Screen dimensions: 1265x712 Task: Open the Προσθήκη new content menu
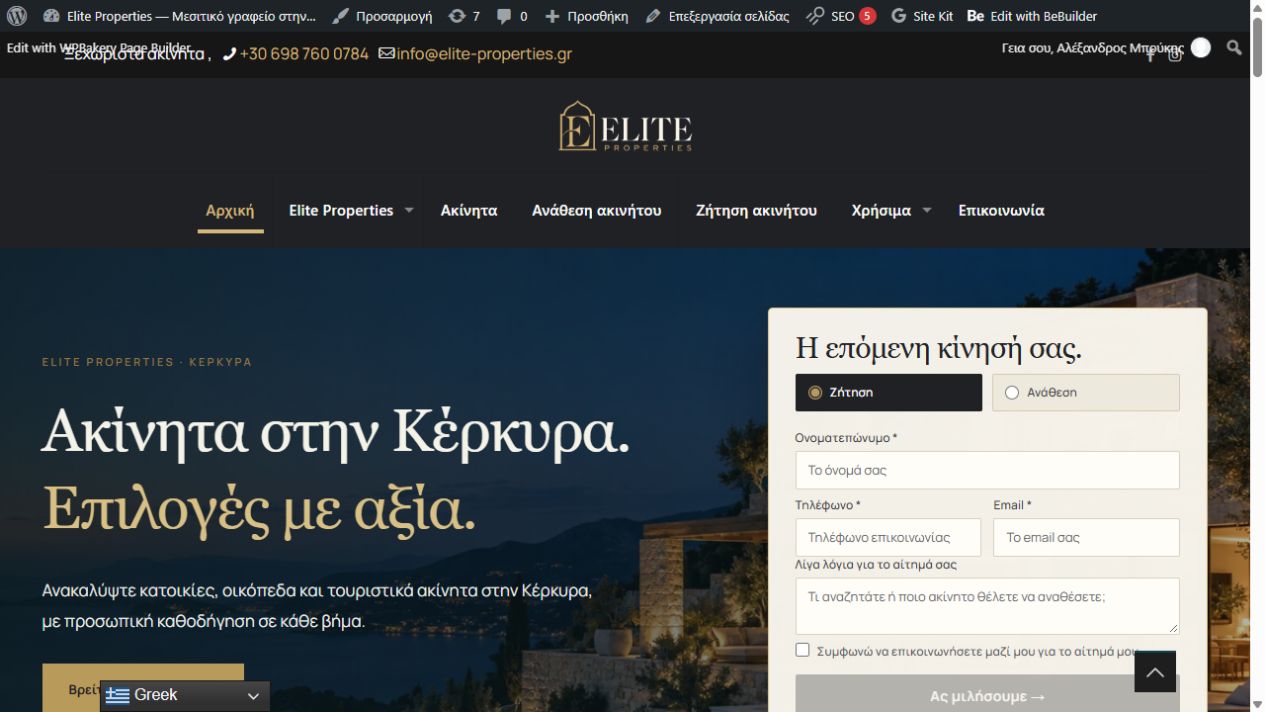587,16
